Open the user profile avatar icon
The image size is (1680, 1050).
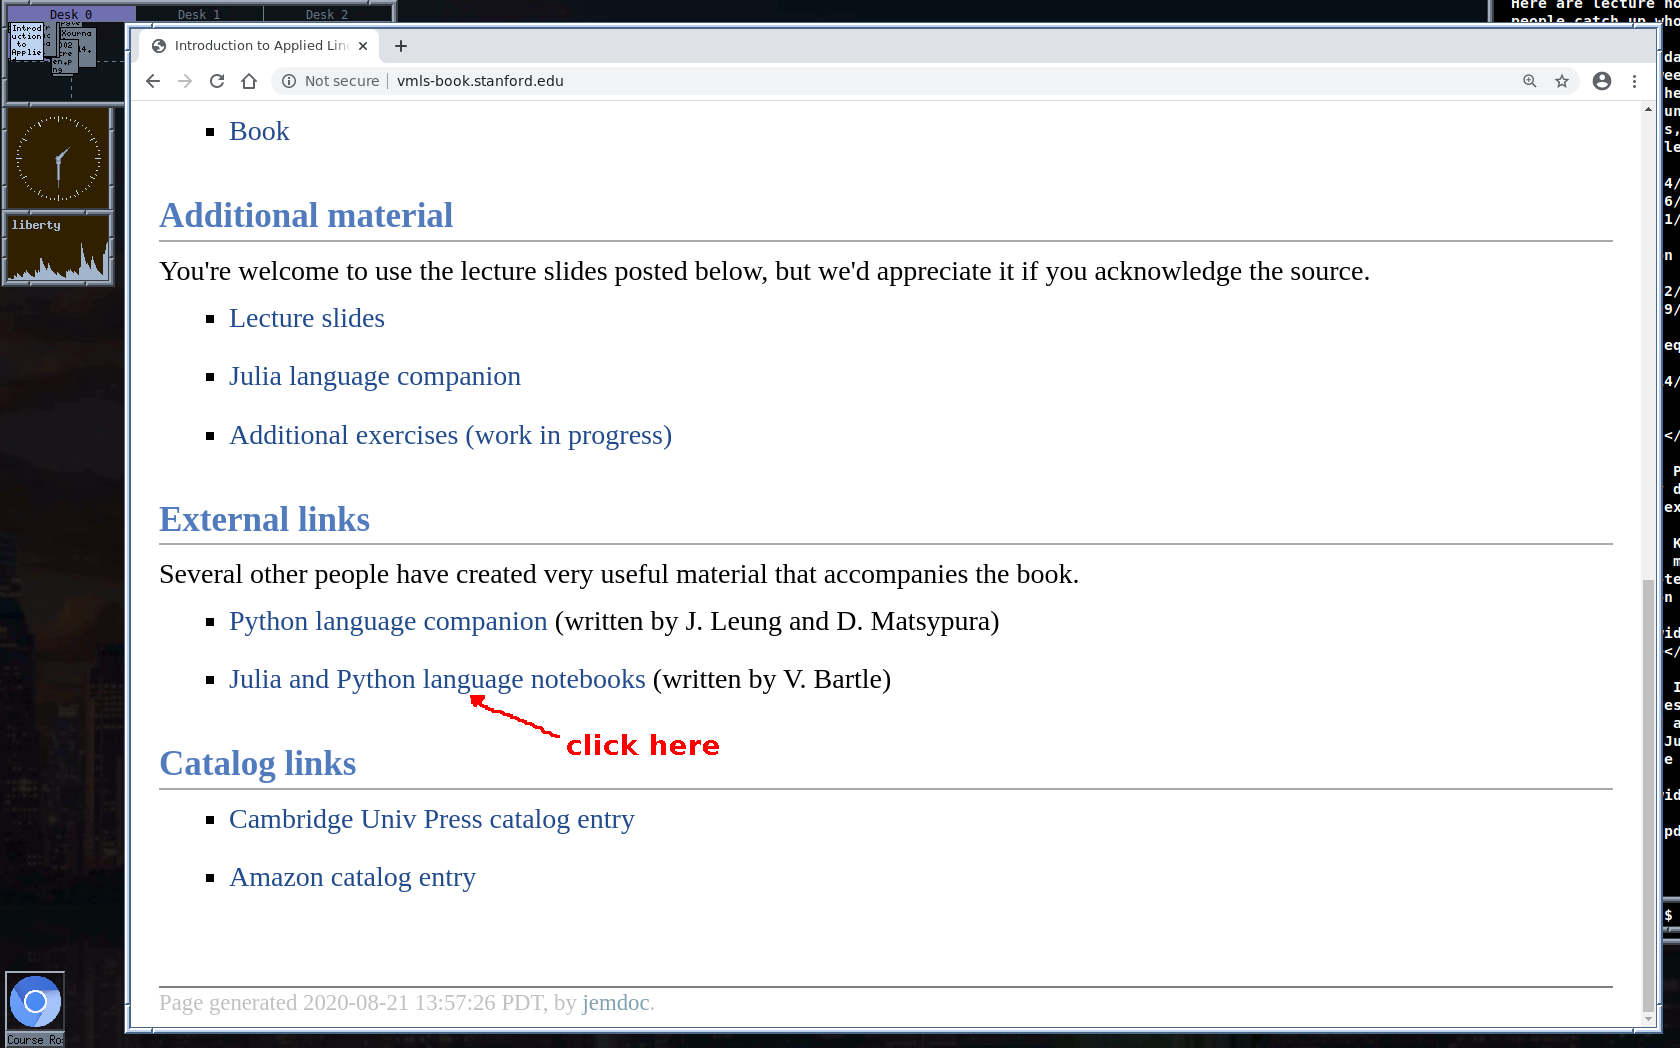tap(1602, 81)
